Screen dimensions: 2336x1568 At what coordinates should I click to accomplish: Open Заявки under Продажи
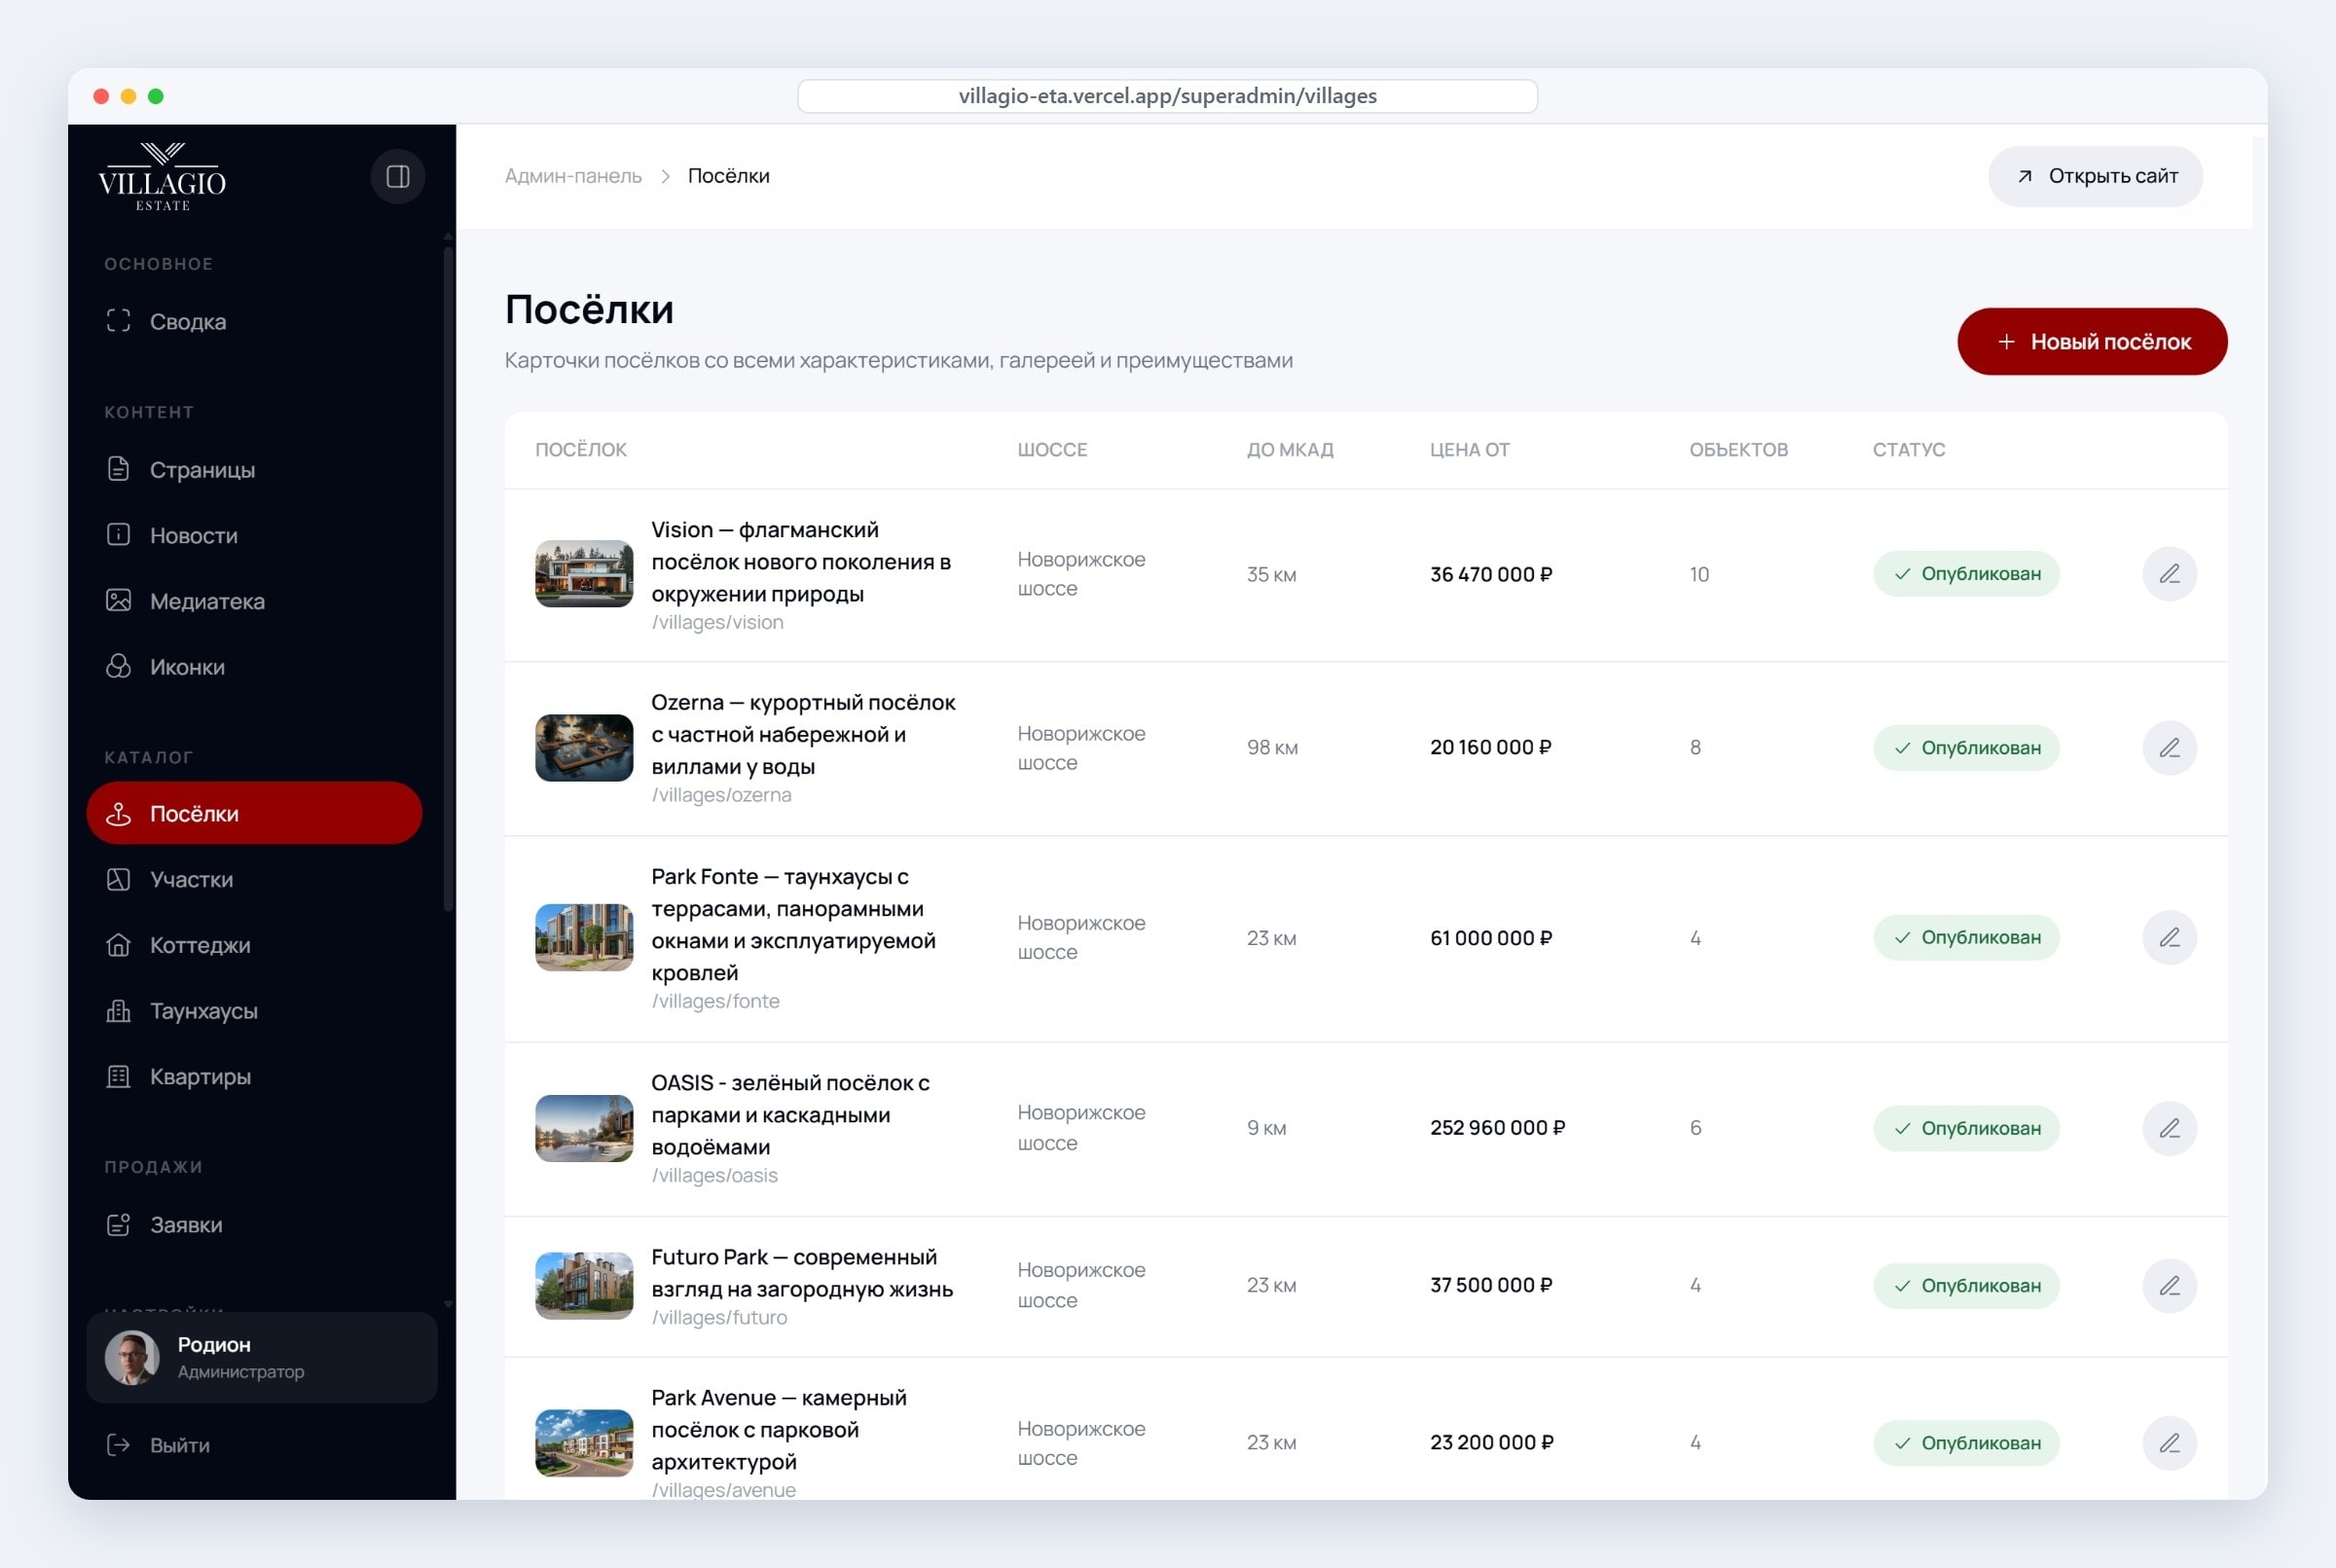(254, 1225)
